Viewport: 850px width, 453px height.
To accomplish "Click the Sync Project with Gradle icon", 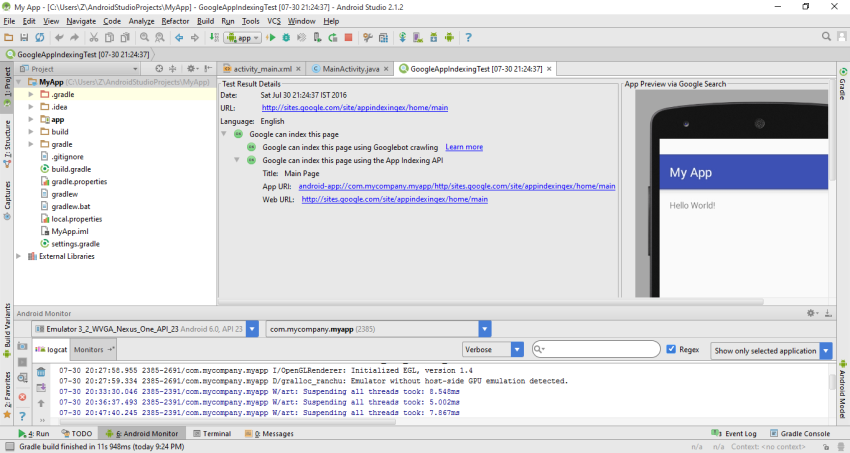I will (x=402, y=37).
